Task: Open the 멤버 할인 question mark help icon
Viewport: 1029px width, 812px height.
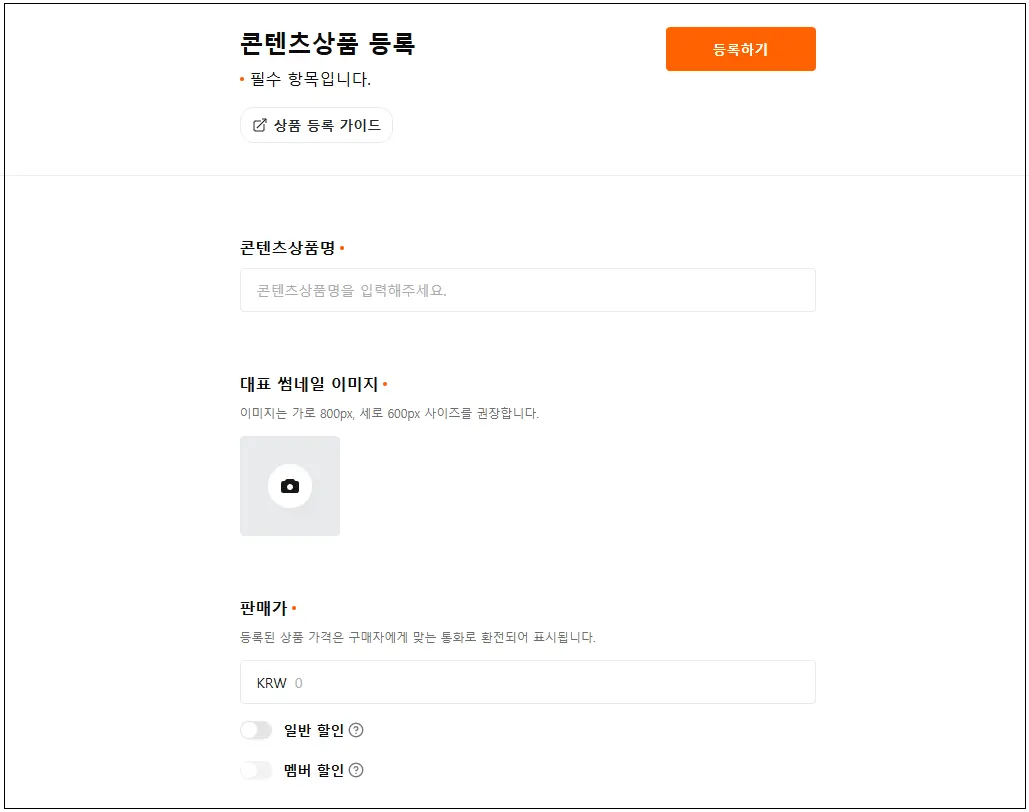Action: coord(356,770)
